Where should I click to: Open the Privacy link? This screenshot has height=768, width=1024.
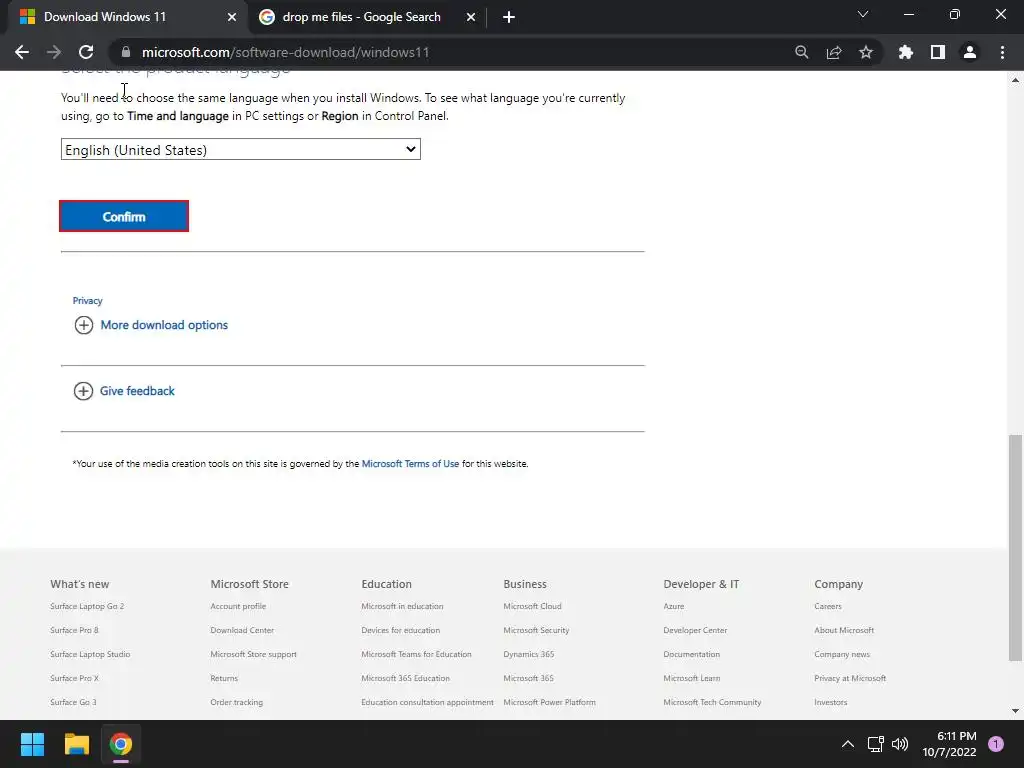click(x=88, y=300)
